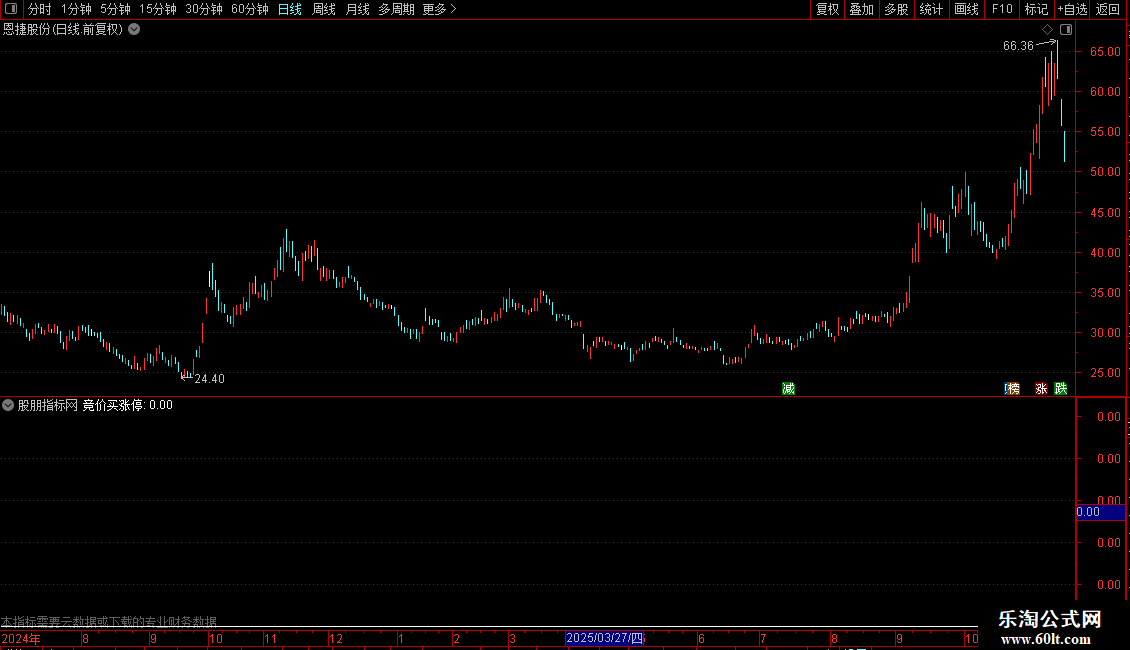Click the 标记 mark button
The image size is (1130, 650).
coord(1036,9)
